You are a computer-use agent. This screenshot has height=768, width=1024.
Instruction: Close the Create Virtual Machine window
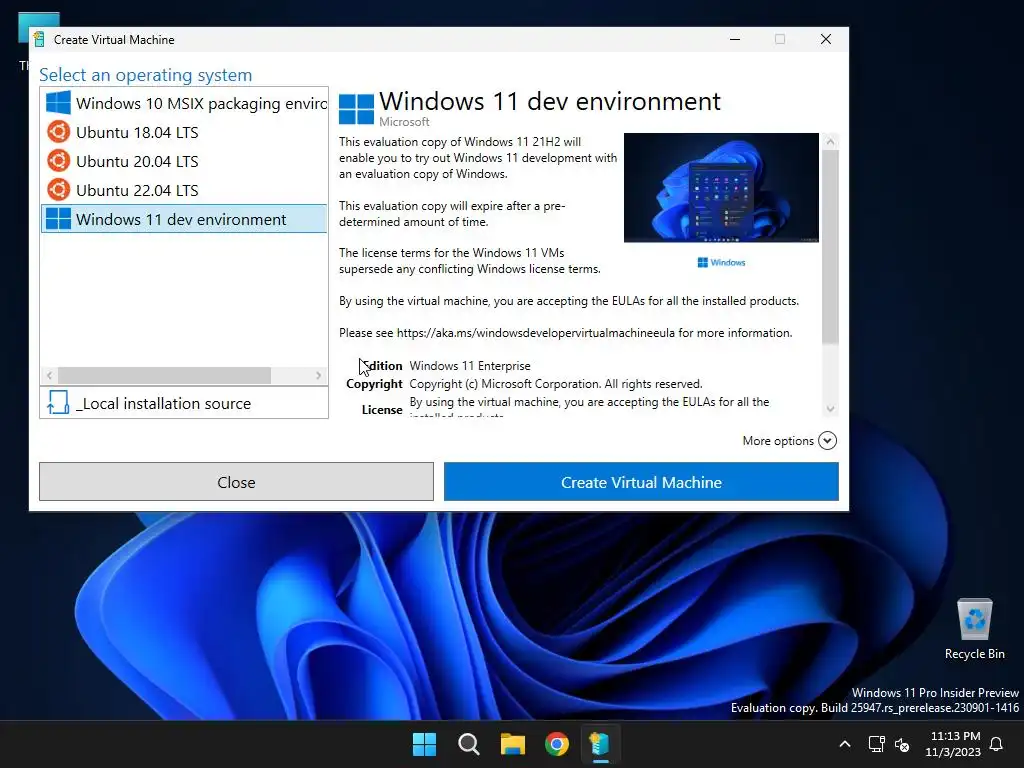pos(825,39)
